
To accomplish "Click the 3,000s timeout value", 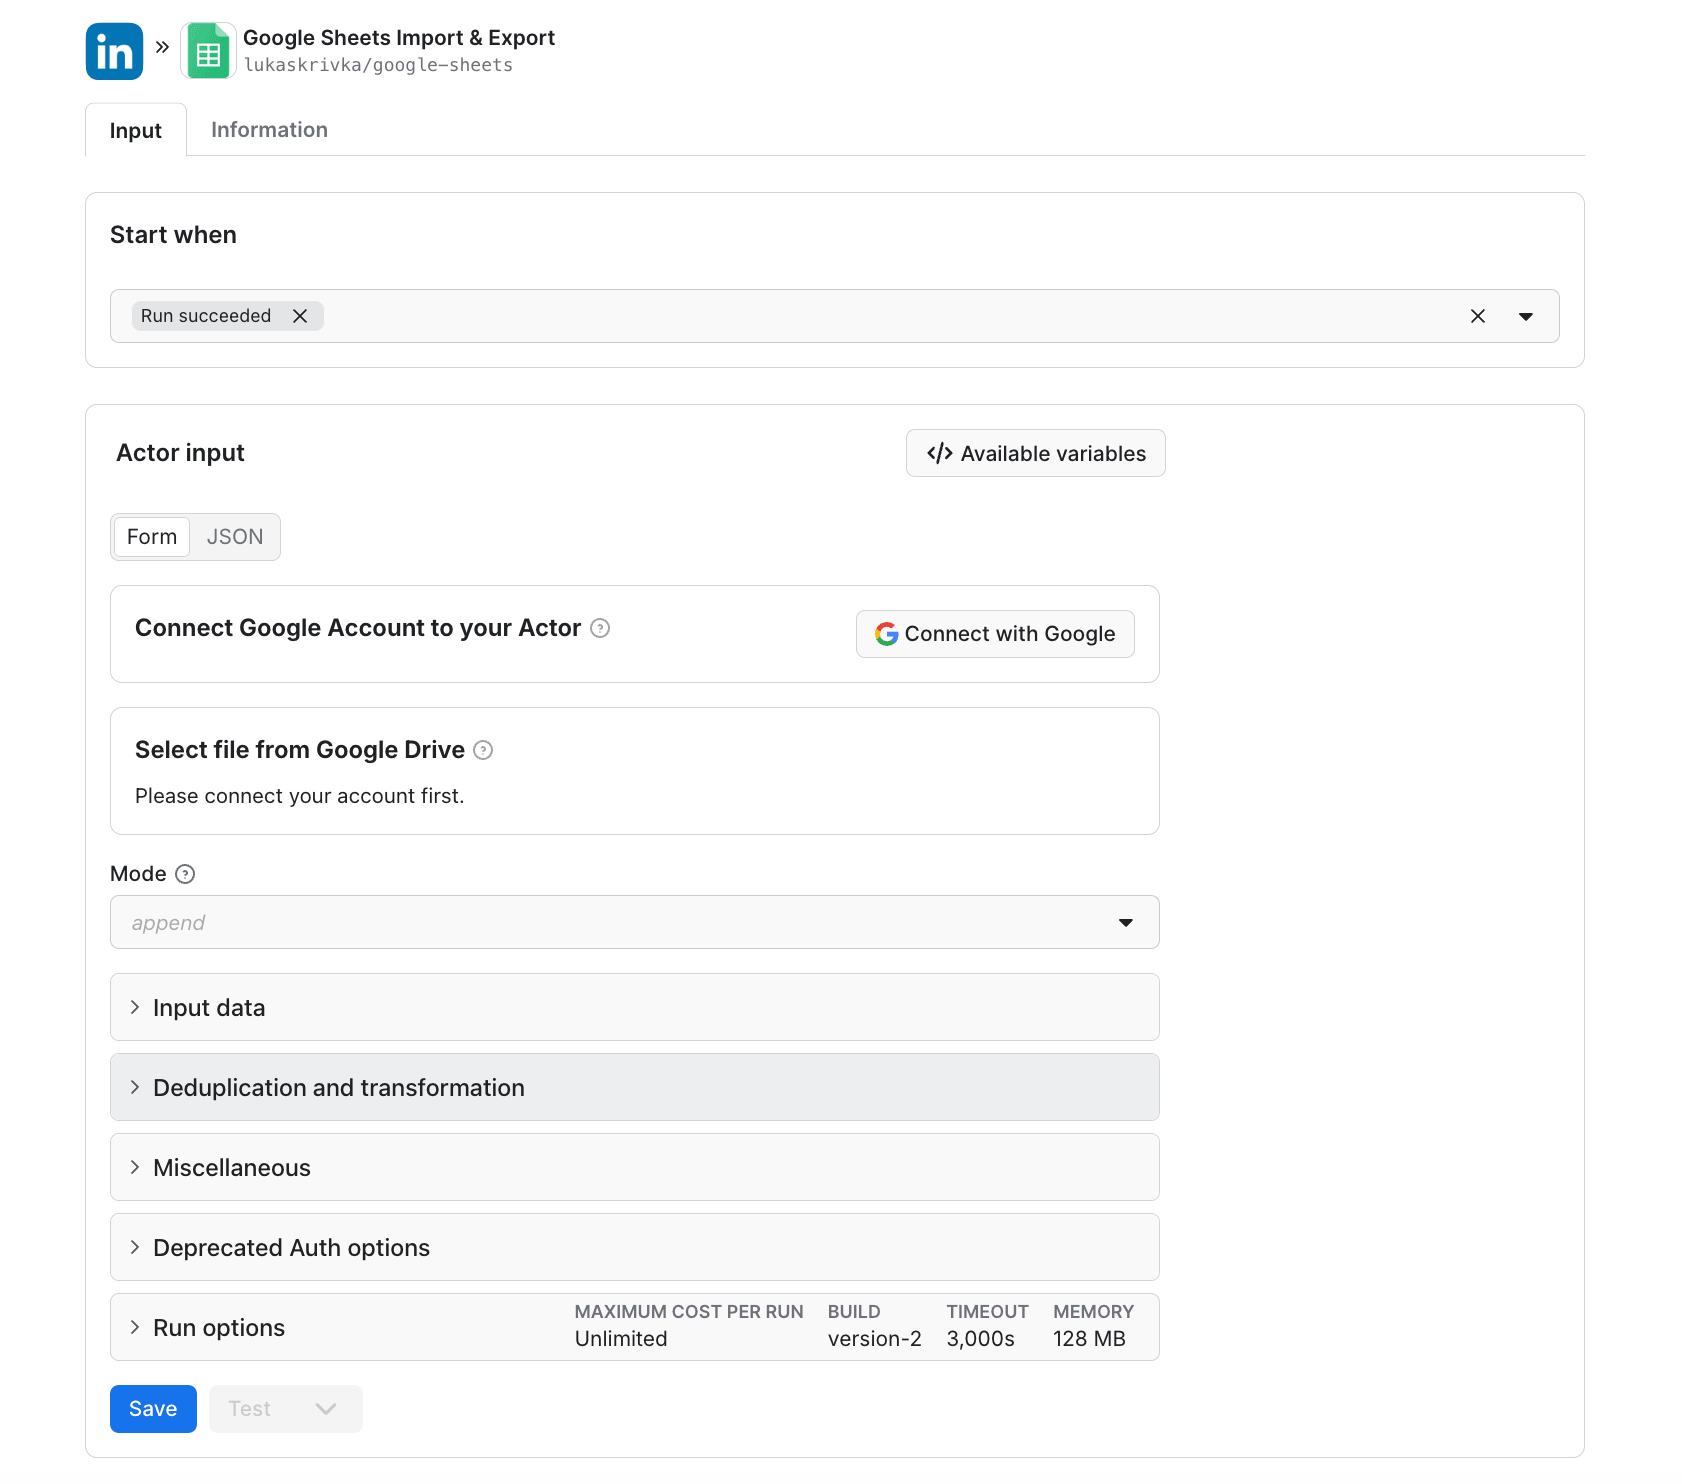I will (x=981, y=1339).
